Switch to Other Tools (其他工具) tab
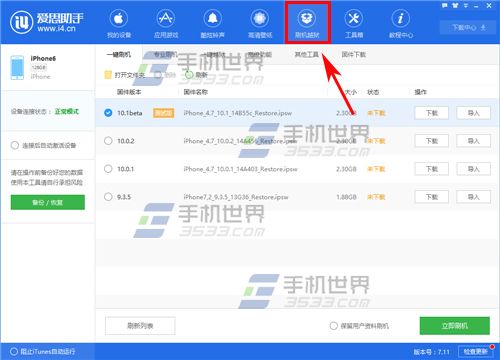Viewport: 500px width, 360px height. [306, 54]
